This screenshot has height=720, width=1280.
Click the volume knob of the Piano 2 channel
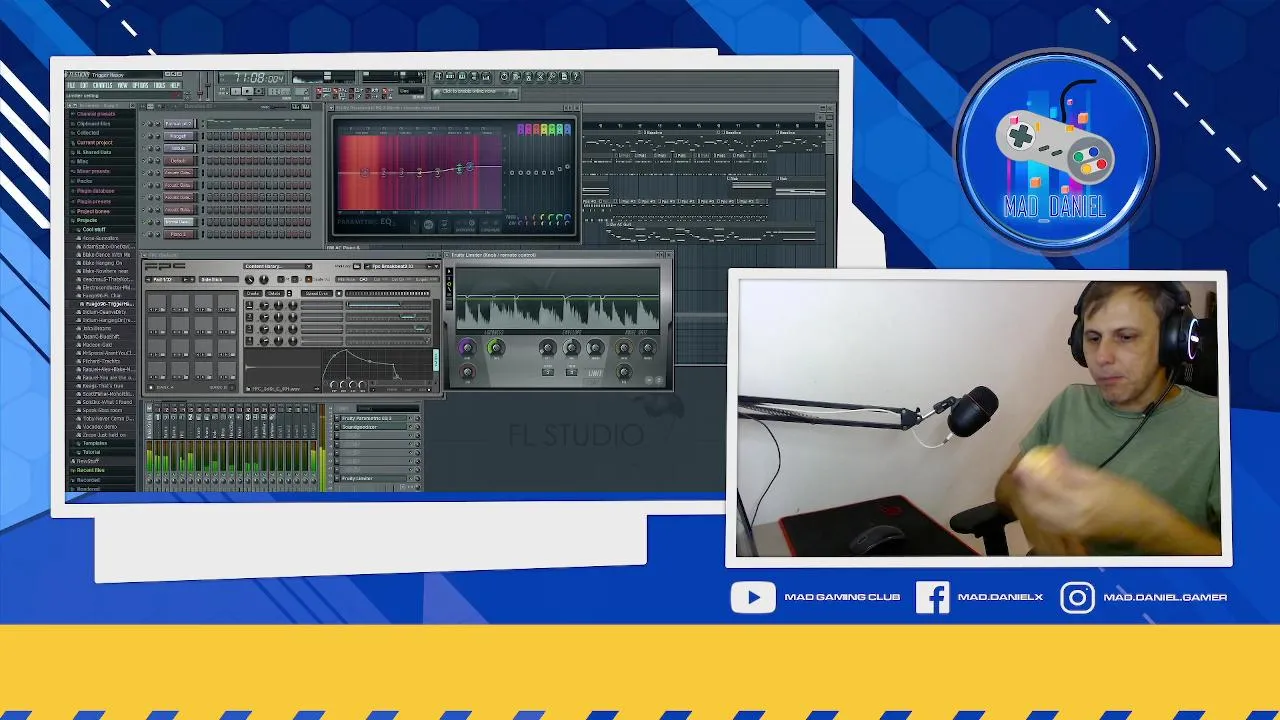157,234
